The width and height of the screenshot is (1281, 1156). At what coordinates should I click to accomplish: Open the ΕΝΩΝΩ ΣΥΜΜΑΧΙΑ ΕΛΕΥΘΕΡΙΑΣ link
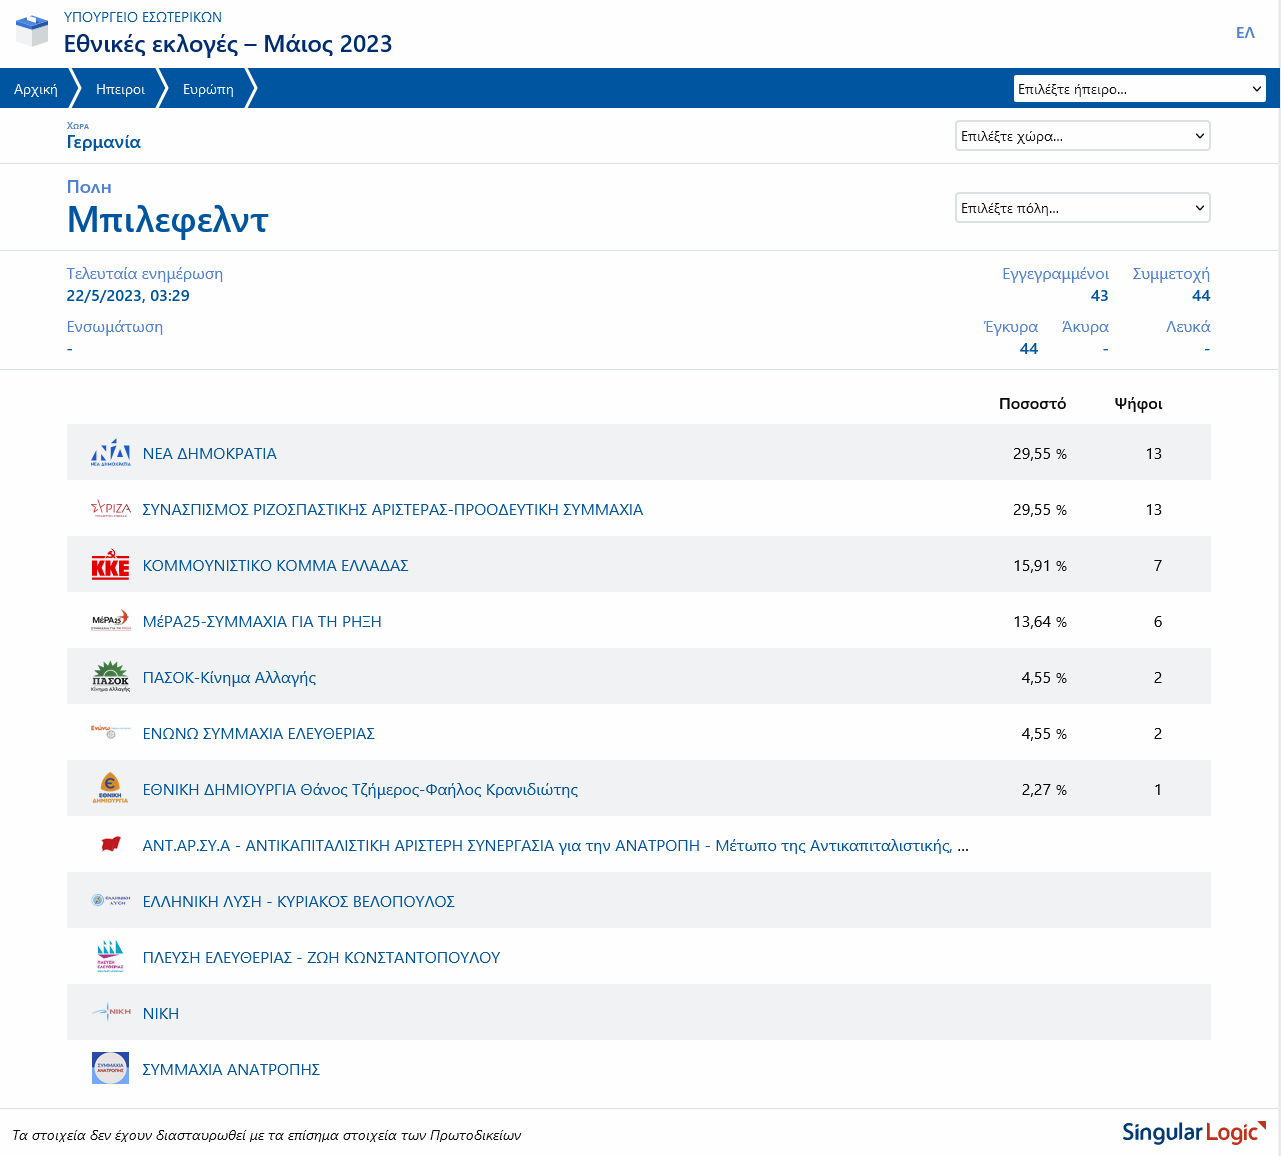click(259, 733)
